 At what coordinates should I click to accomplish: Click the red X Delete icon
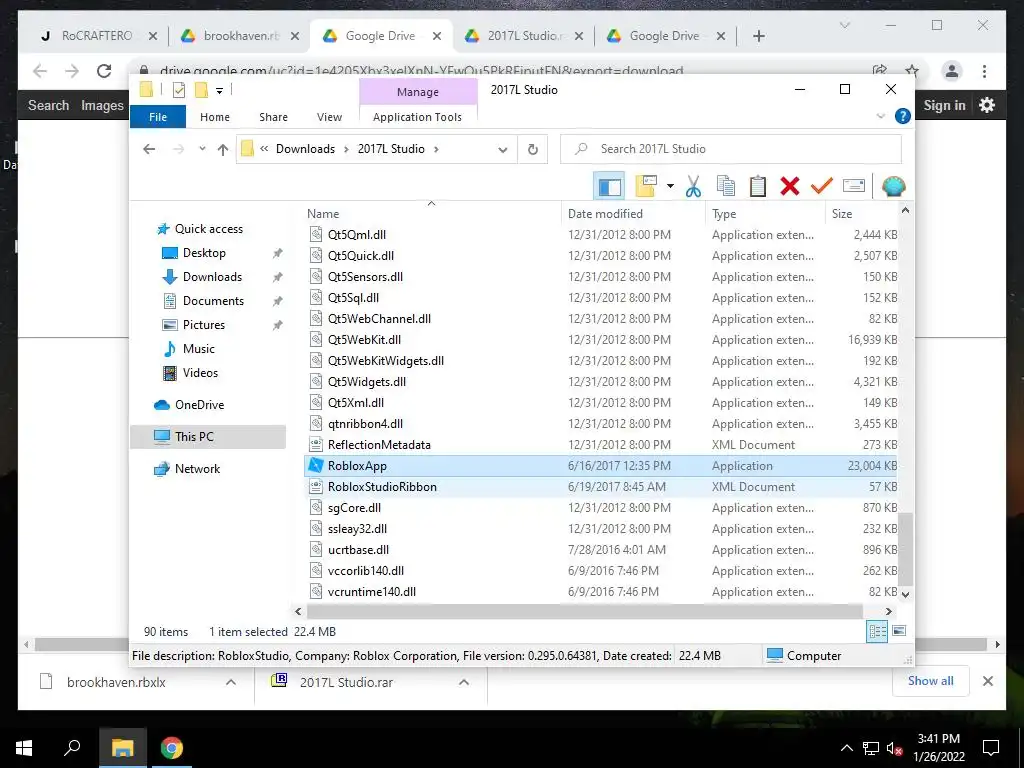pos(790,186)
